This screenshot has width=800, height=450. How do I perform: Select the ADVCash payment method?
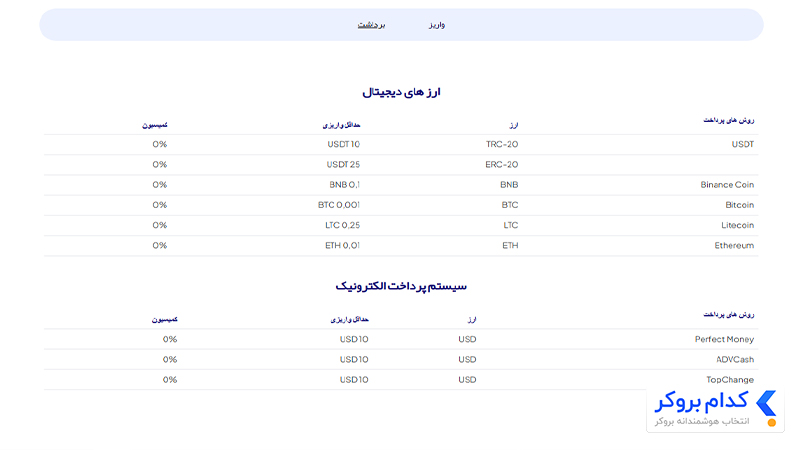tap(735, 360)
